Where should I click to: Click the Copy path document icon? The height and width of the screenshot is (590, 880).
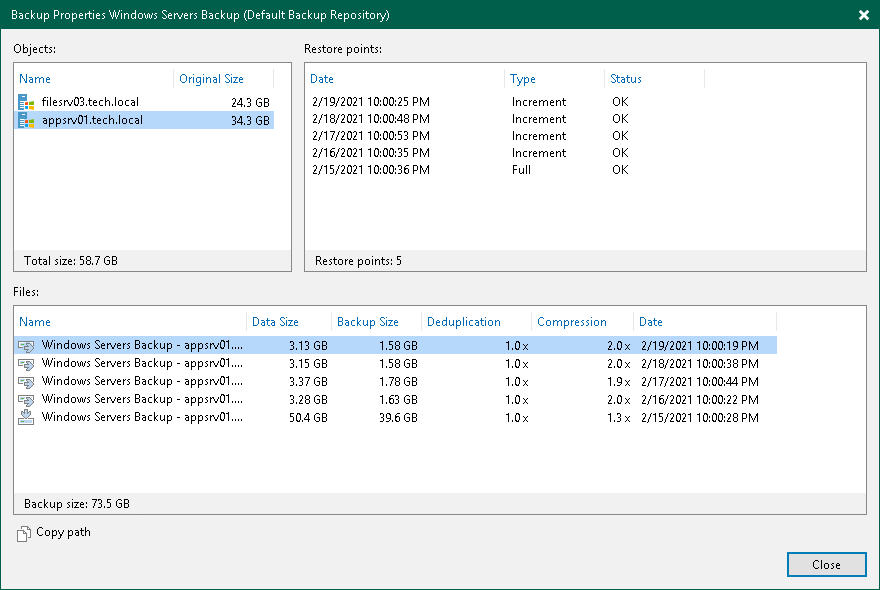click(x=24, y=533)
